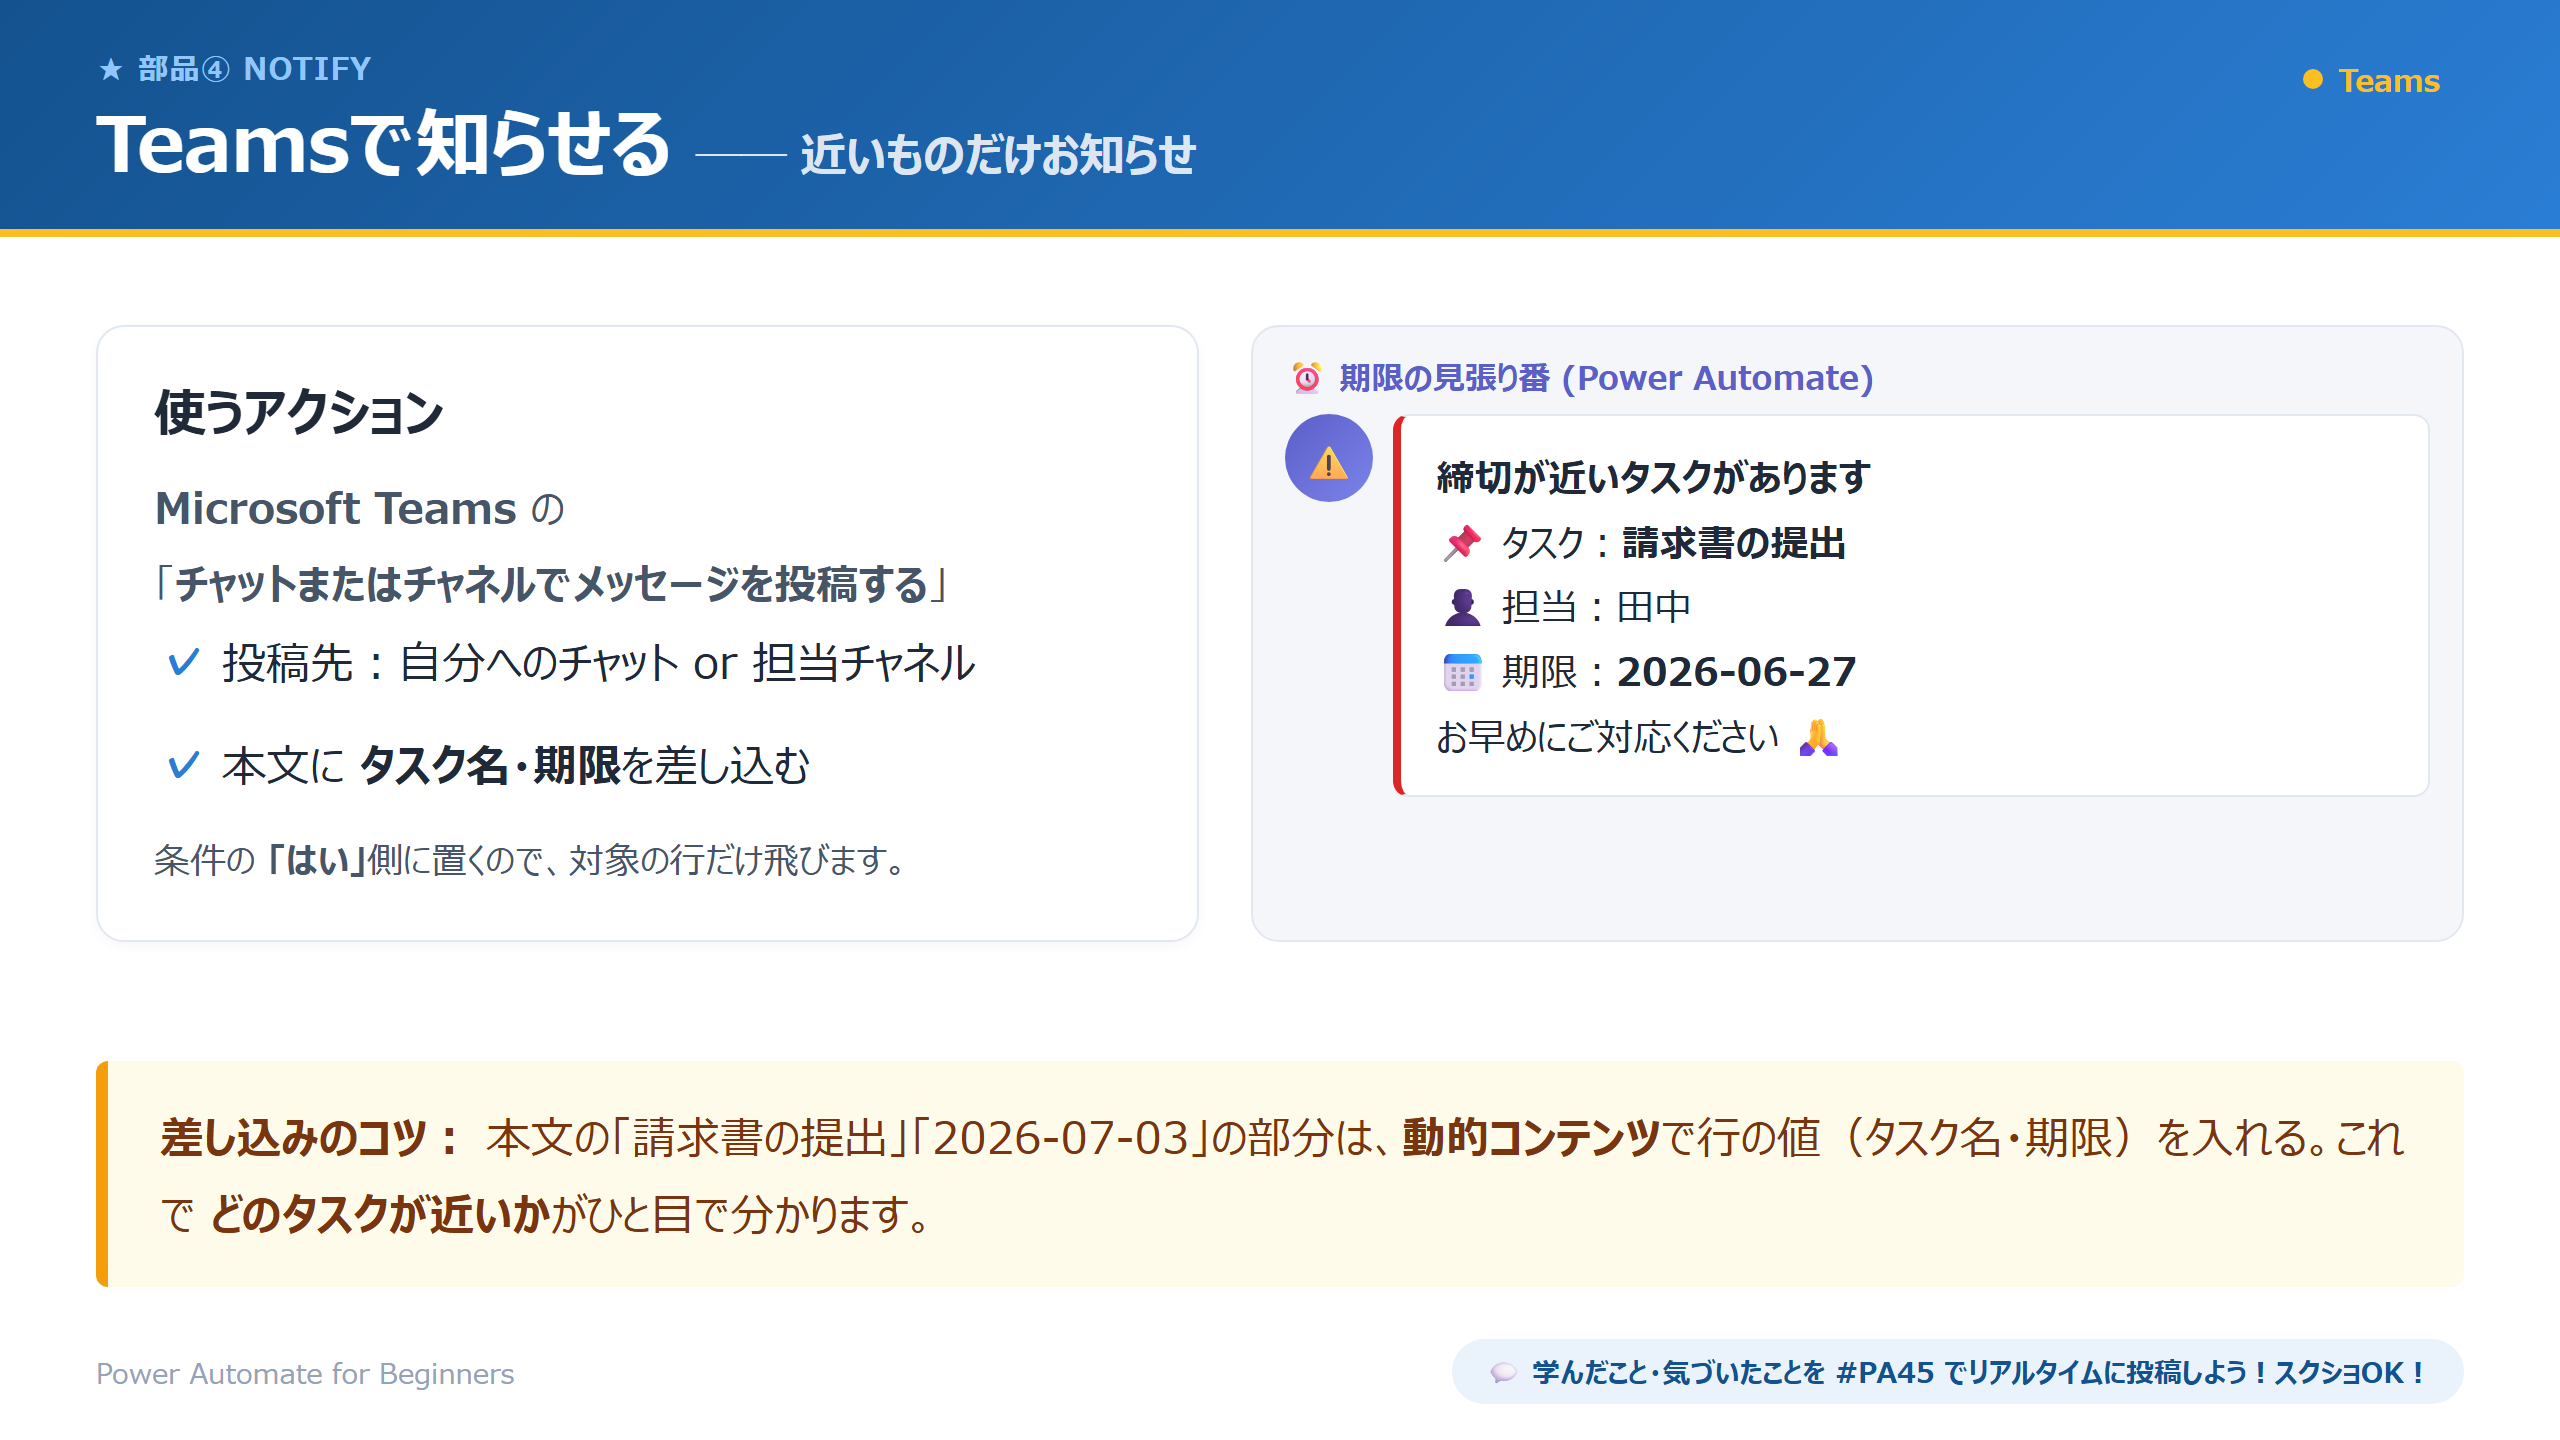Click the tip label 差し込みのコツ：
Viewport: 2560px width, 1440px height.
310,1138
